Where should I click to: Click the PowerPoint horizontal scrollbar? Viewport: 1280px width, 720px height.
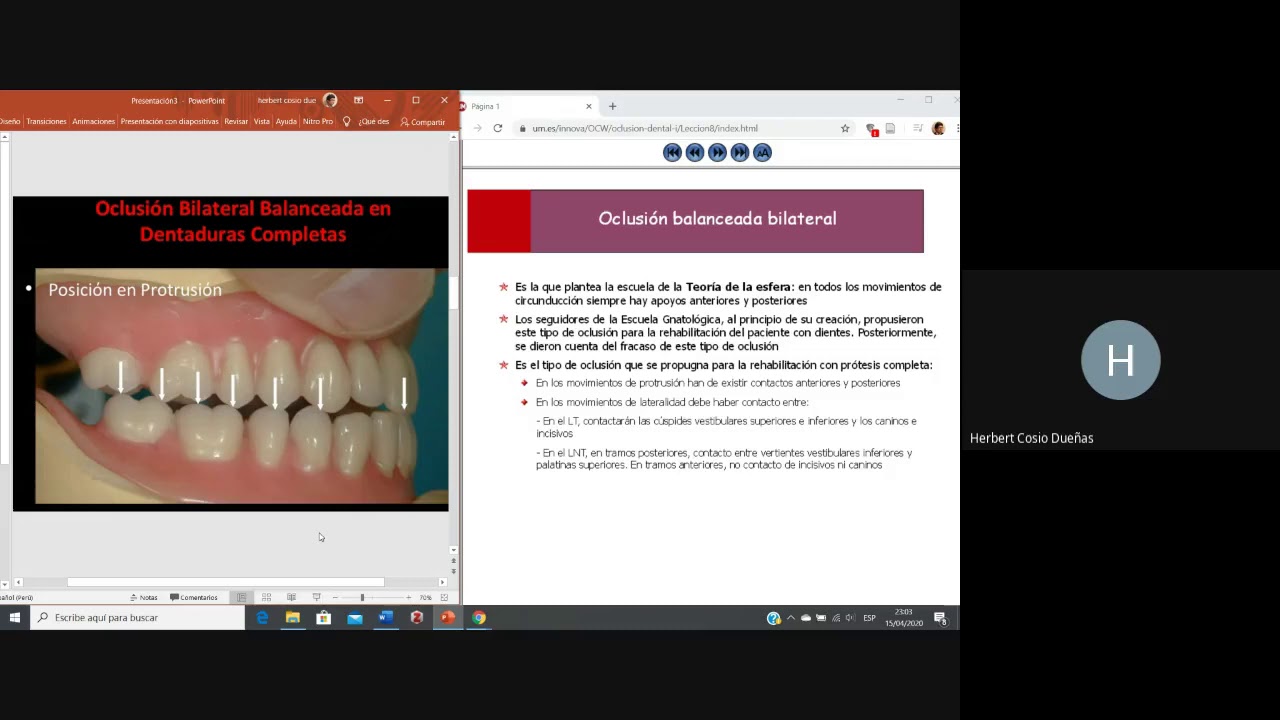point(226,582)
